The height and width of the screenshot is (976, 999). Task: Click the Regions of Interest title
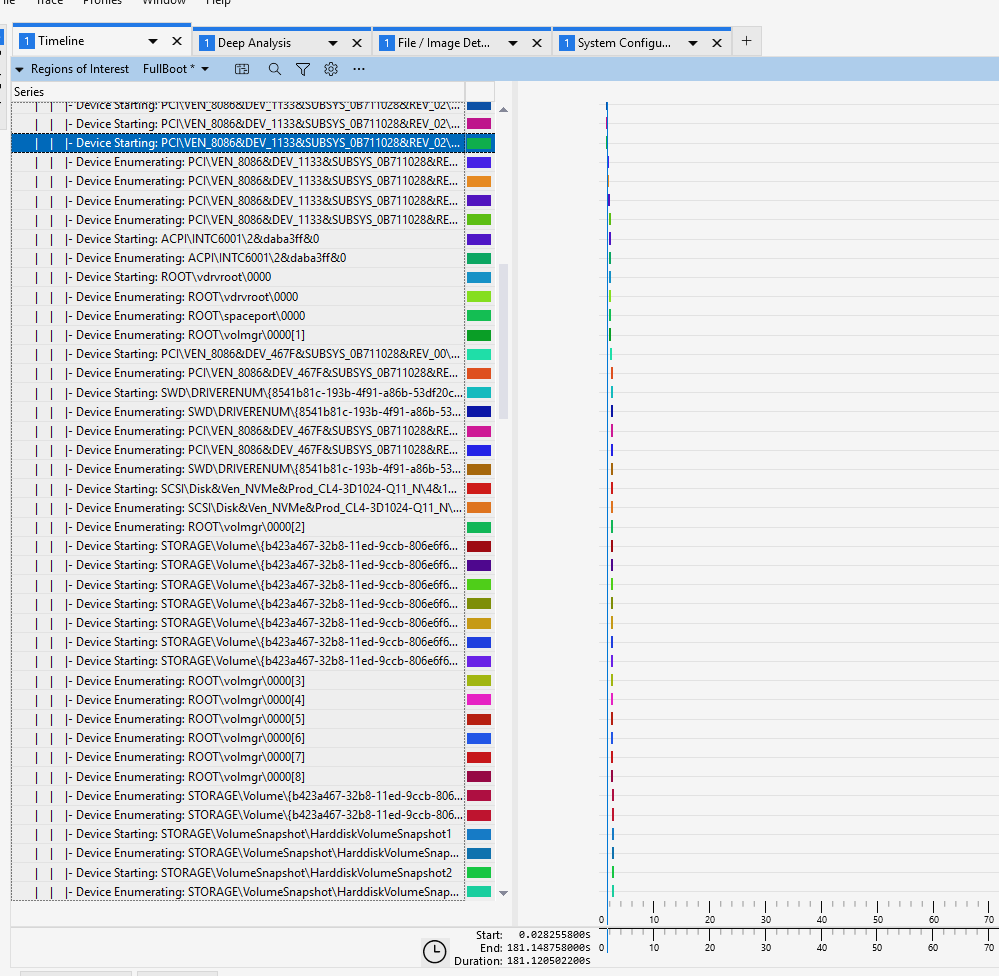pos(80,69)
